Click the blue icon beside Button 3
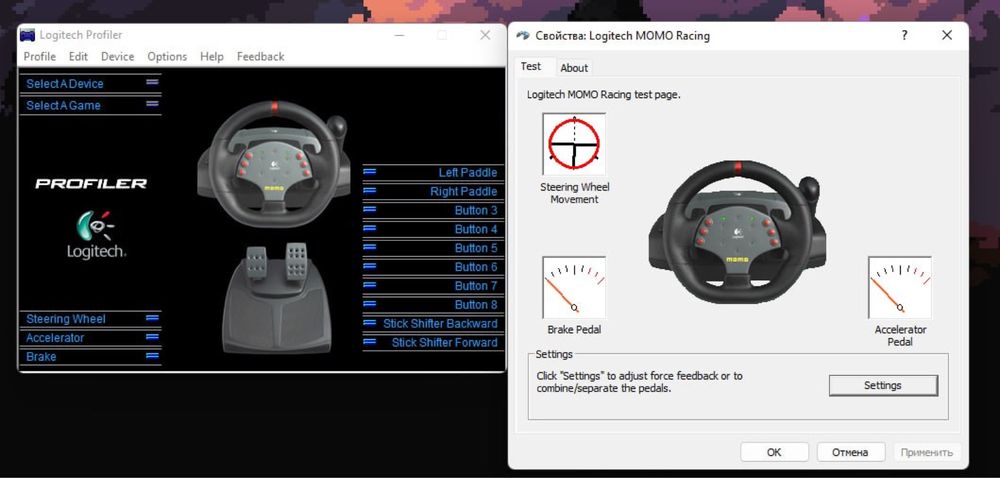The width and height of the screenshot is (1000, 478). tap(369, 208)
